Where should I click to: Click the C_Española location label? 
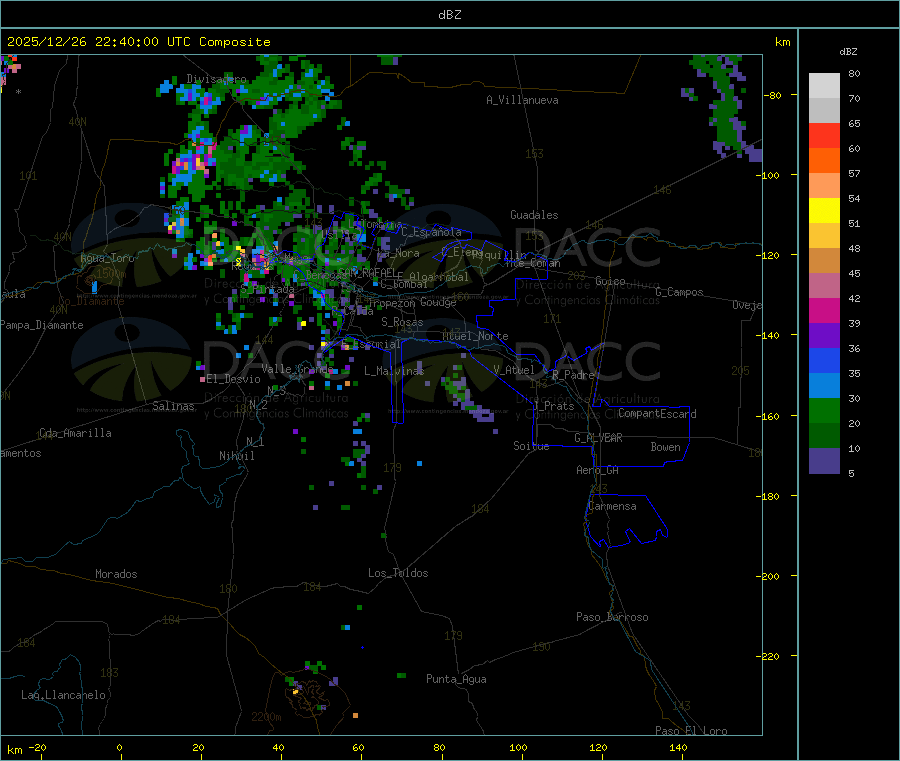coord(432,232)
